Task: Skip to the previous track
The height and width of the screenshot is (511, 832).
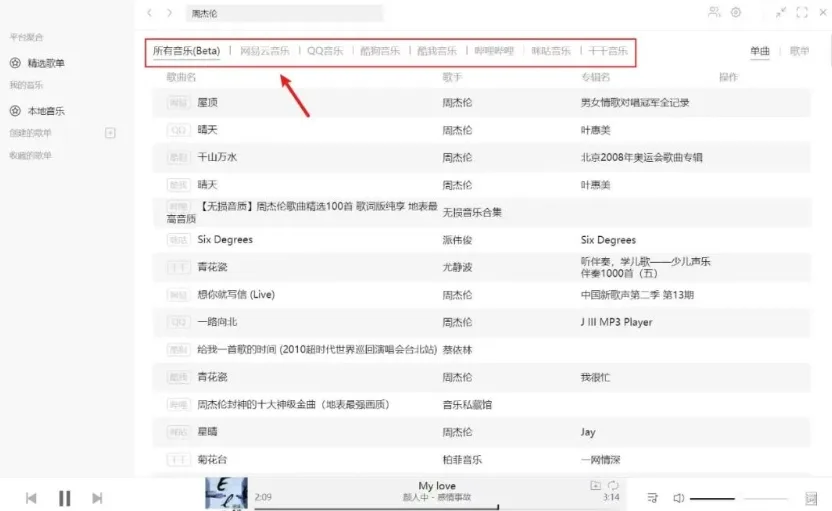Action: (31, 498)
